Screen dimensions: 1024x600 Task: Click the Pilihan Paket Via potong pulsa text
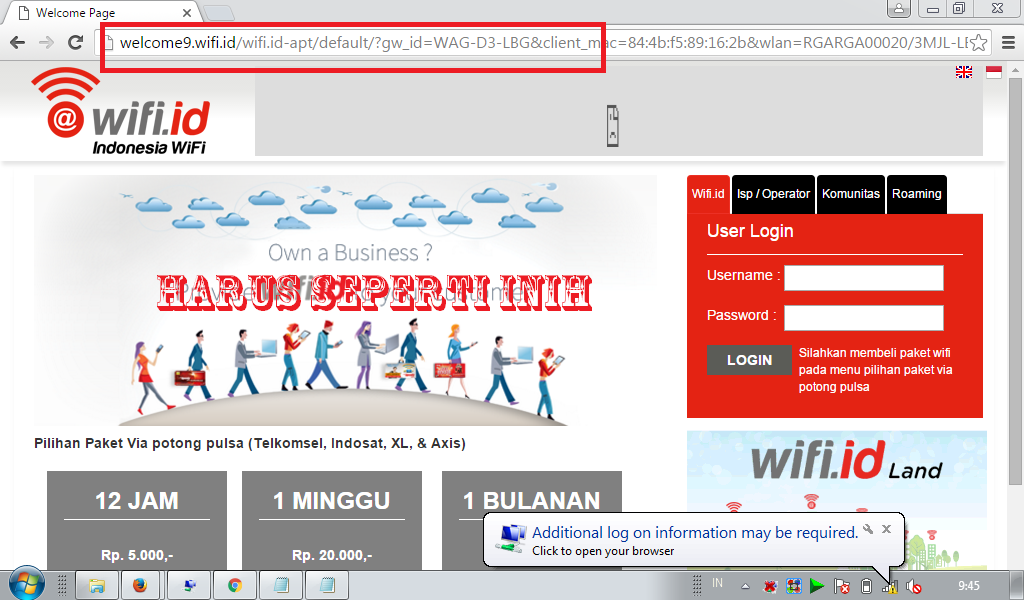[249, 443]
